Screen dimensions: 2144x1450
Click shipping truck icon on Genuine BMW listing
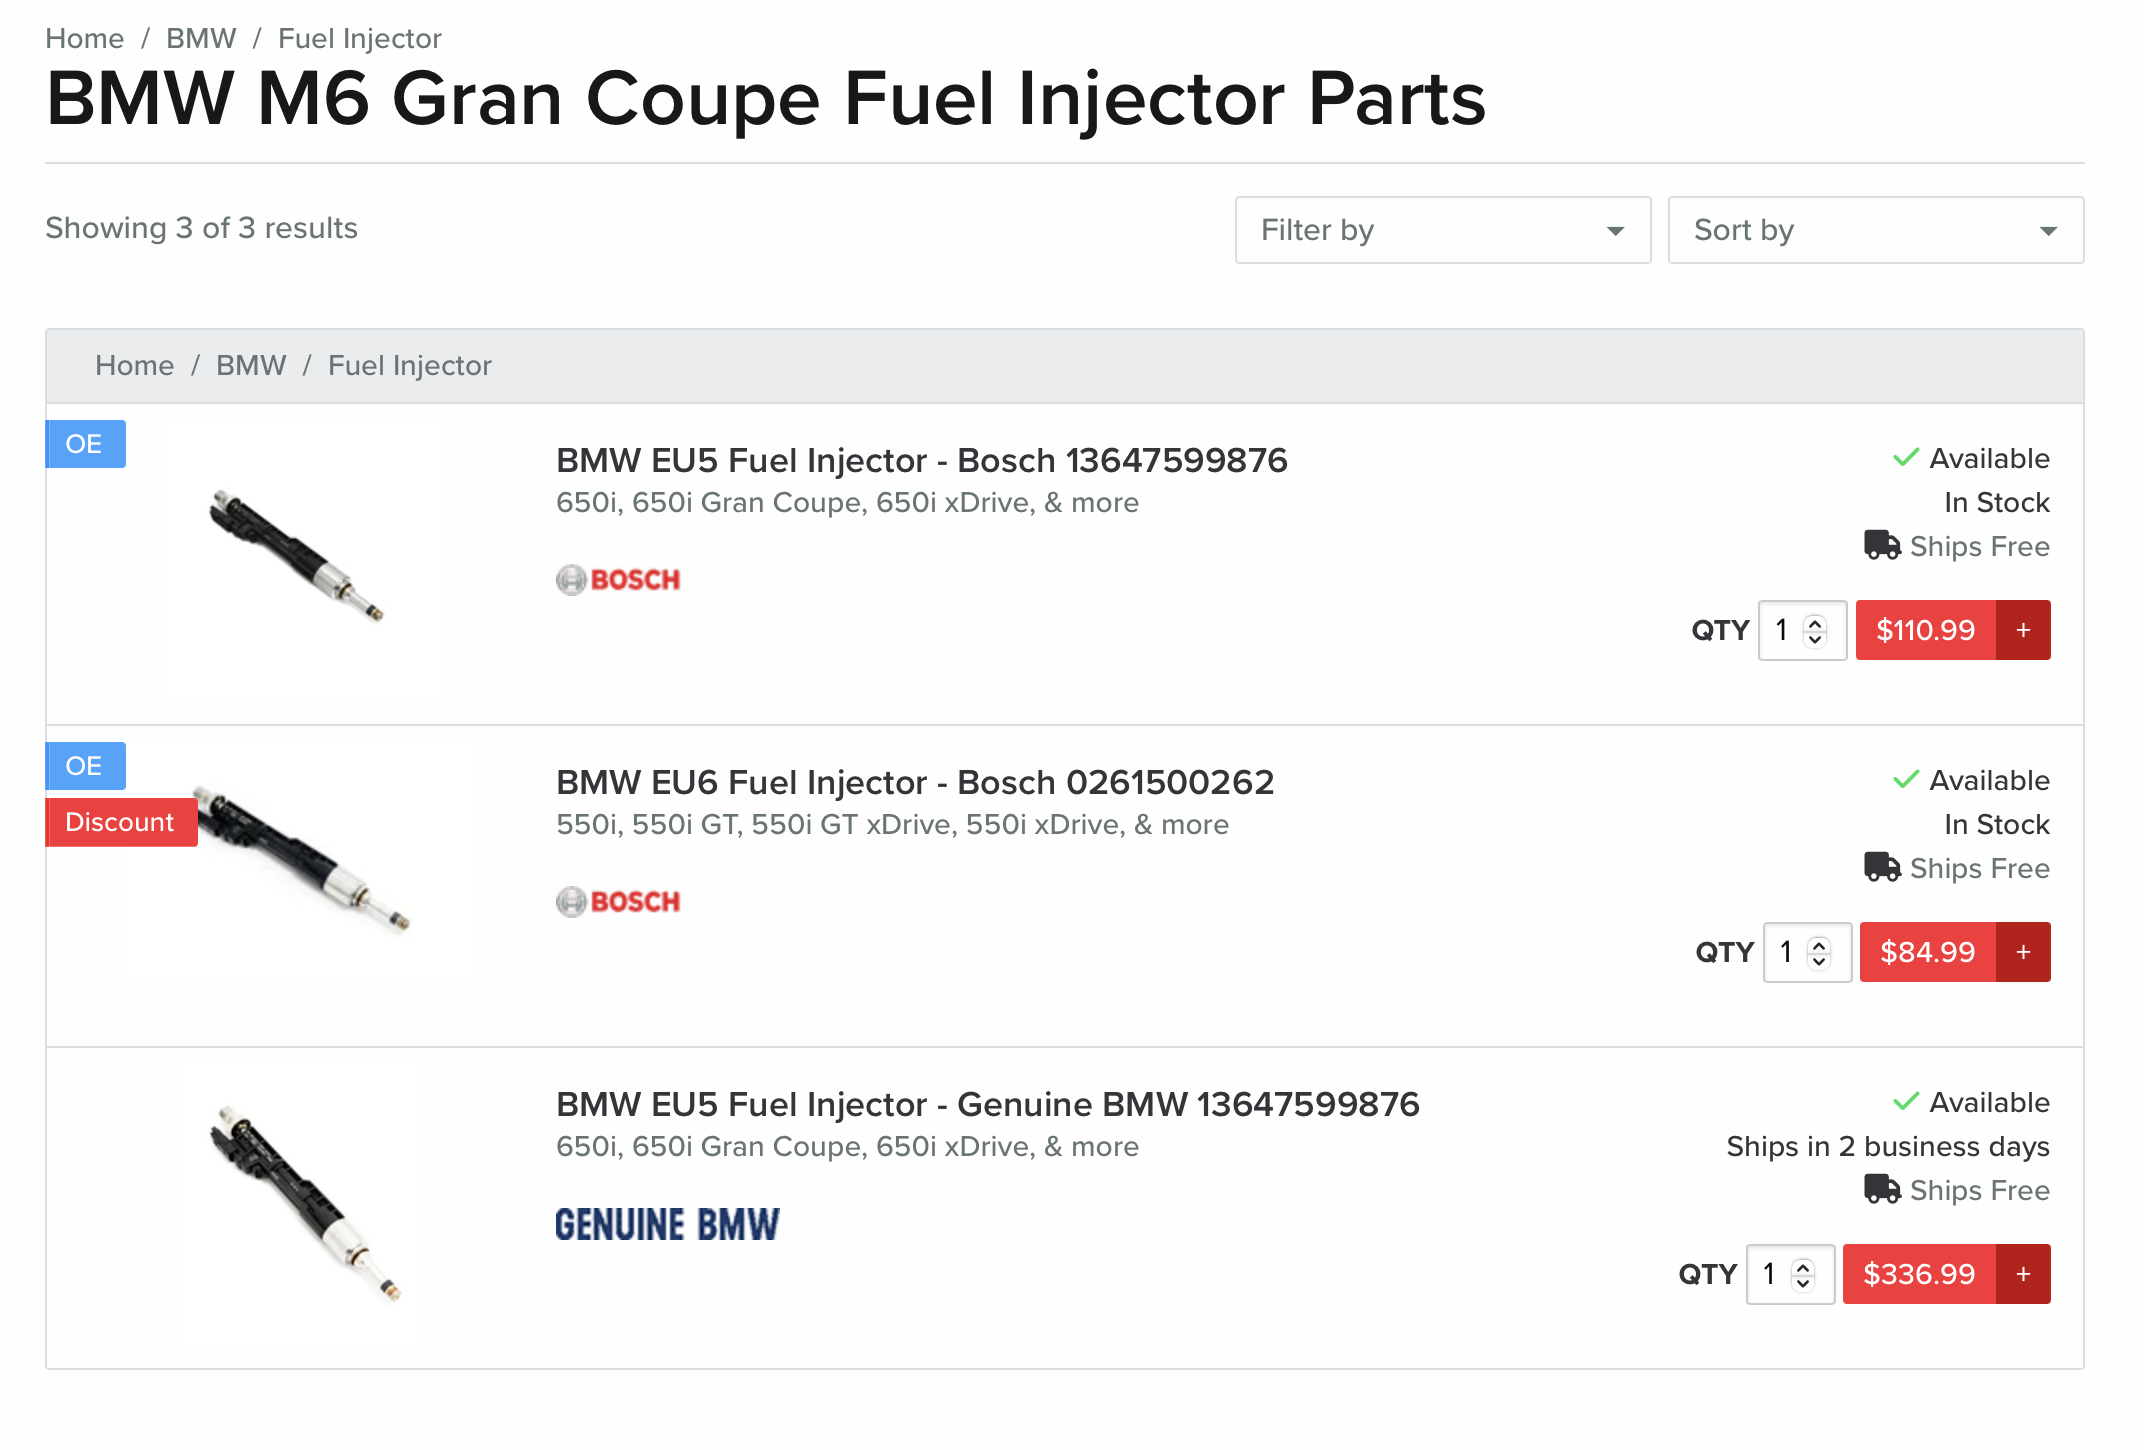(1882, 1190)
